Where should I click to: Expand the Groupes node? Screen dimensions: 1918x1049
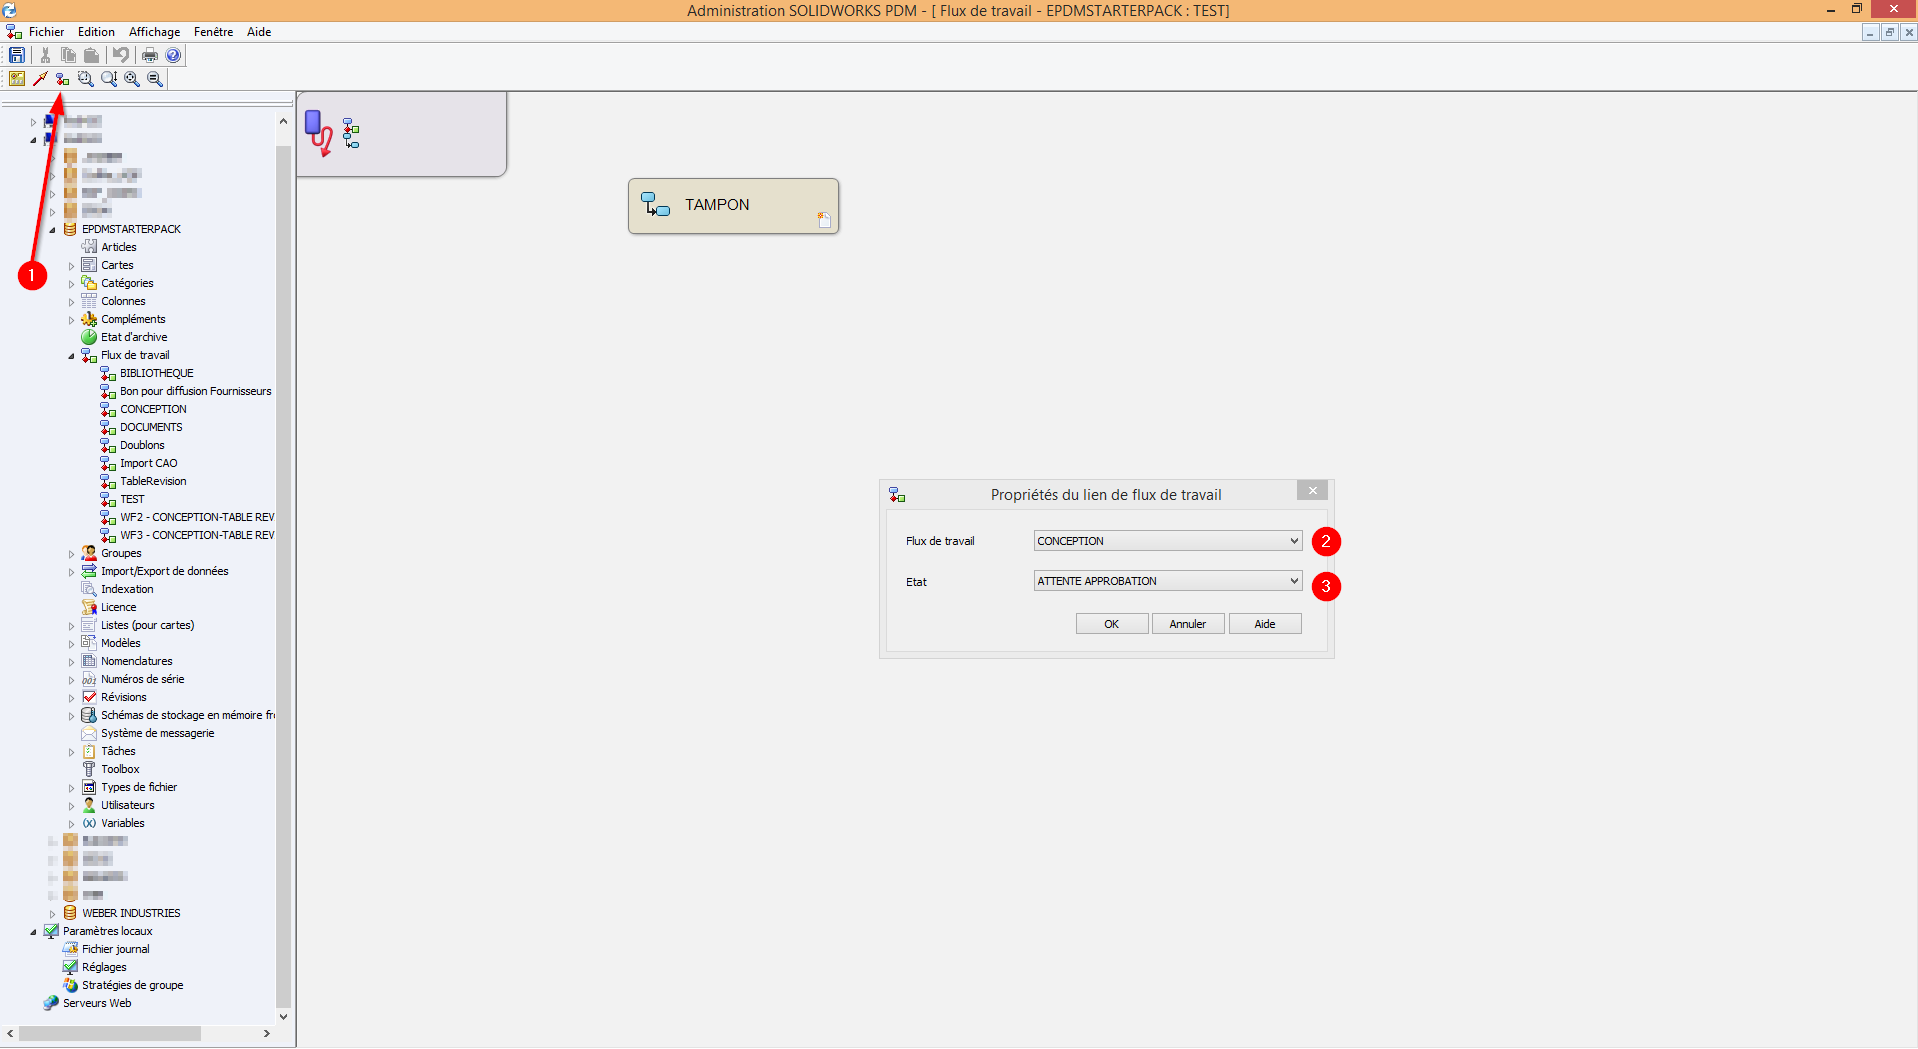(72, 554)
